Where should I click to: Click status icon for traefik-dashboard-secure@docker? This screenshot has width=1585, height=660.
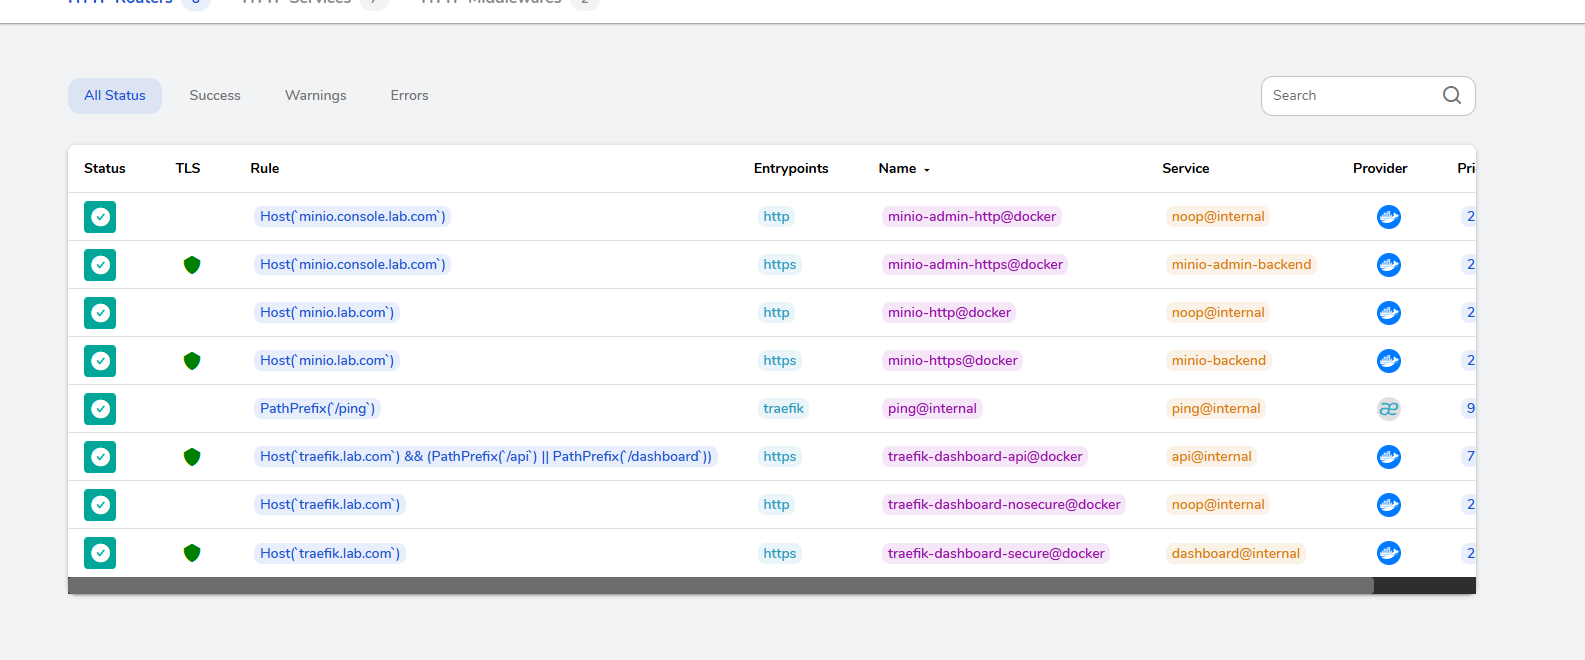(100, 553)
